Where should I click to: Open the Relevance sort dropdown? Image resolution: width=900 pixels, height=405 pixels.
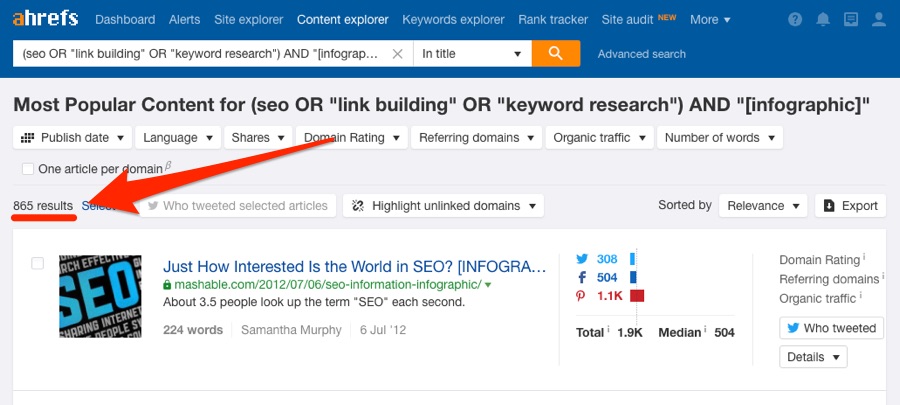pyautogui.click(x=763, y=206)
